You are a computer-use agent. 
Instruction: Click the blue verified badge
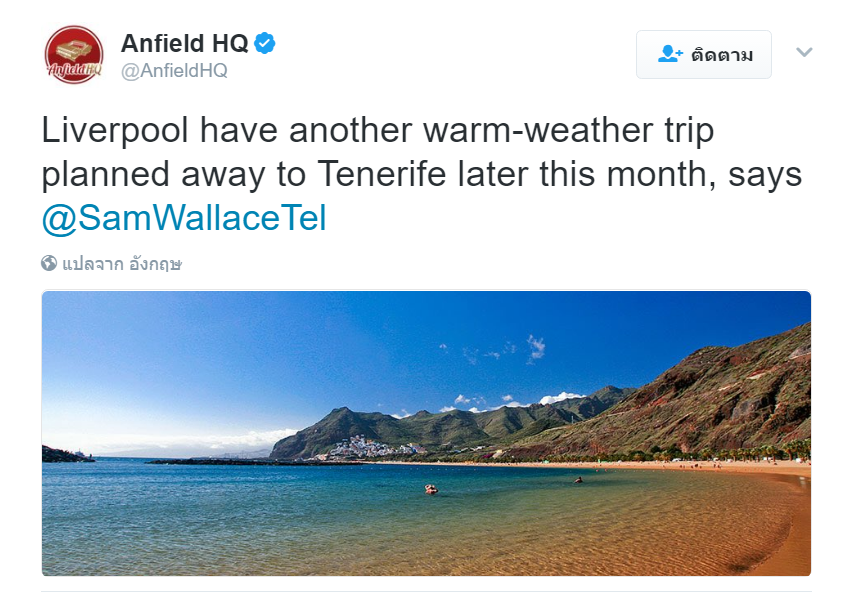[264, 43]
